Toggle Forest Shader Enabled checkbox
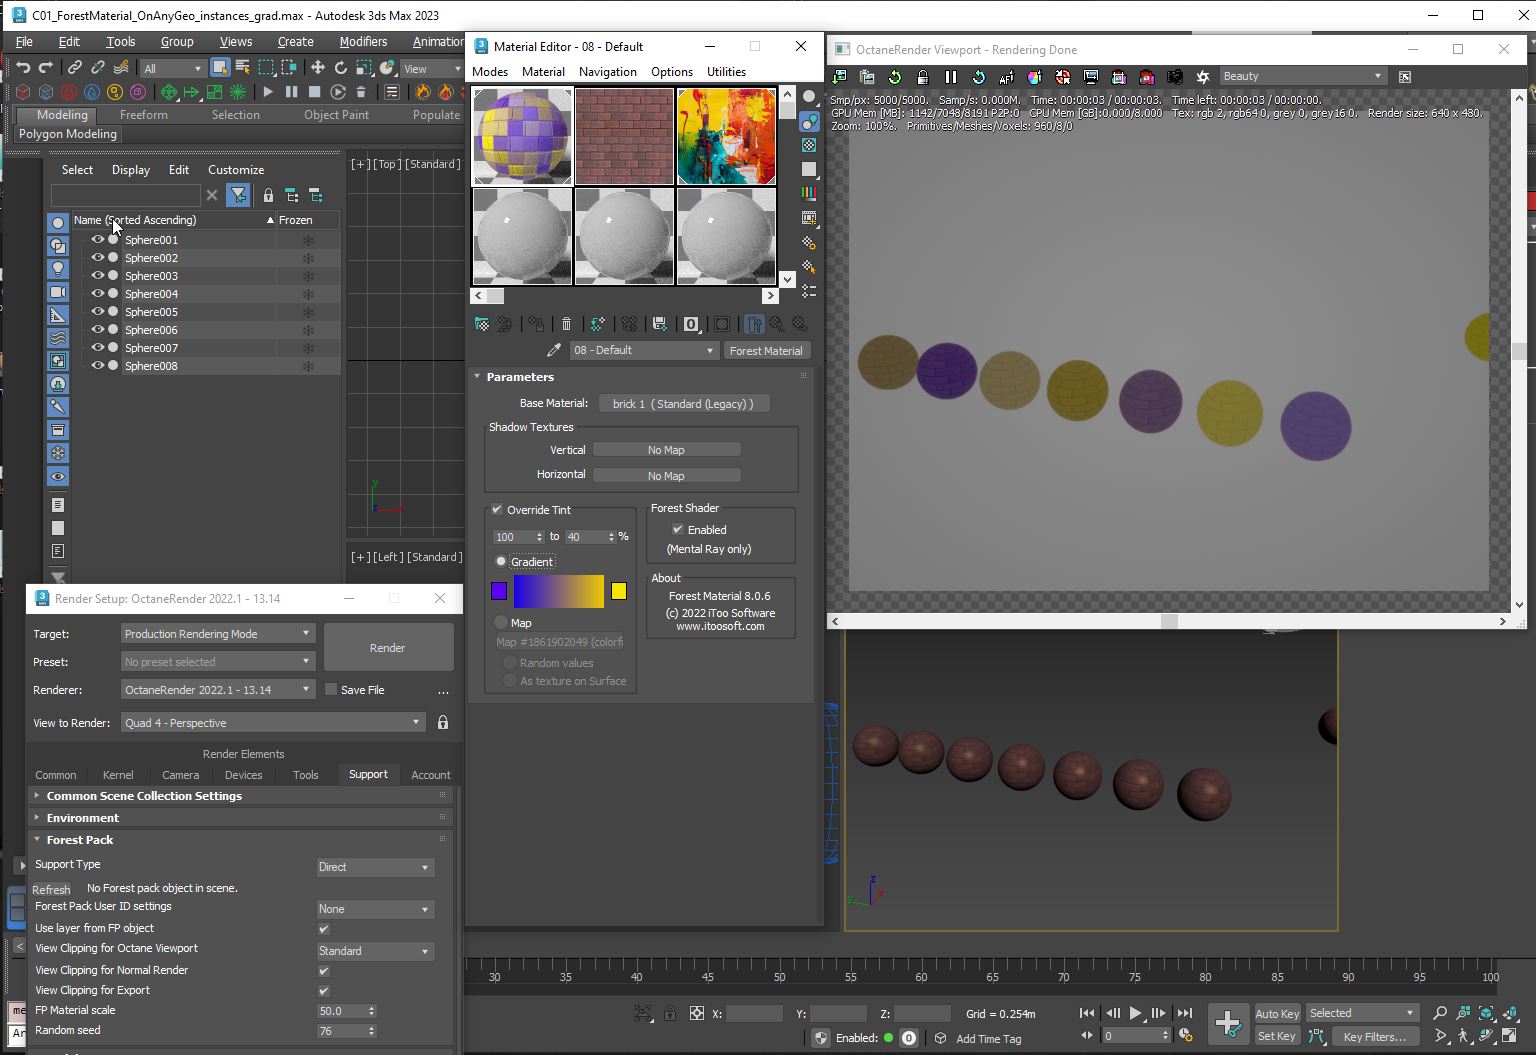The height and width of the screenshot is (1055, 1536). [678, 530]
